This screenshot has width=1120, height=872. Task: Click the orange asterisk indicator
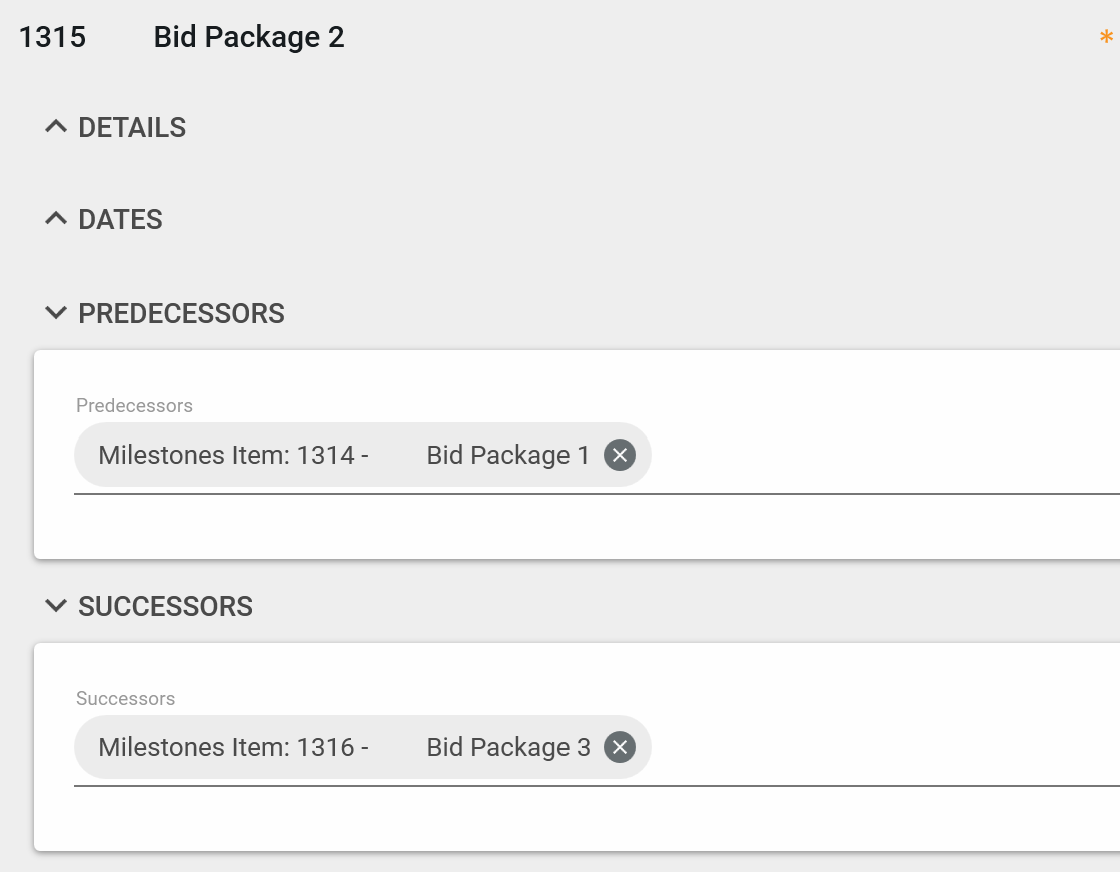tap(1106, 39)
